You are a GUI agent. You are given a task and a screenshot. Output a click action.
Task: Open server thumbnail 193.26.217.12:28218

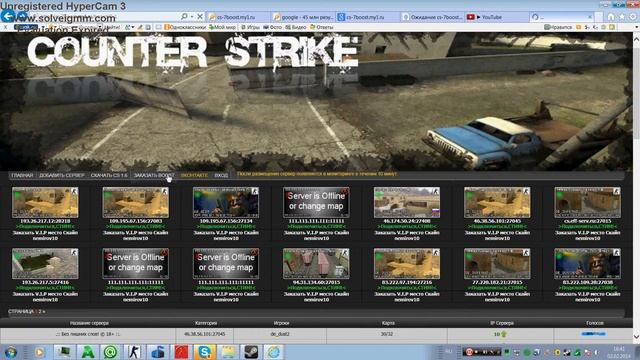tap(45, 202)
